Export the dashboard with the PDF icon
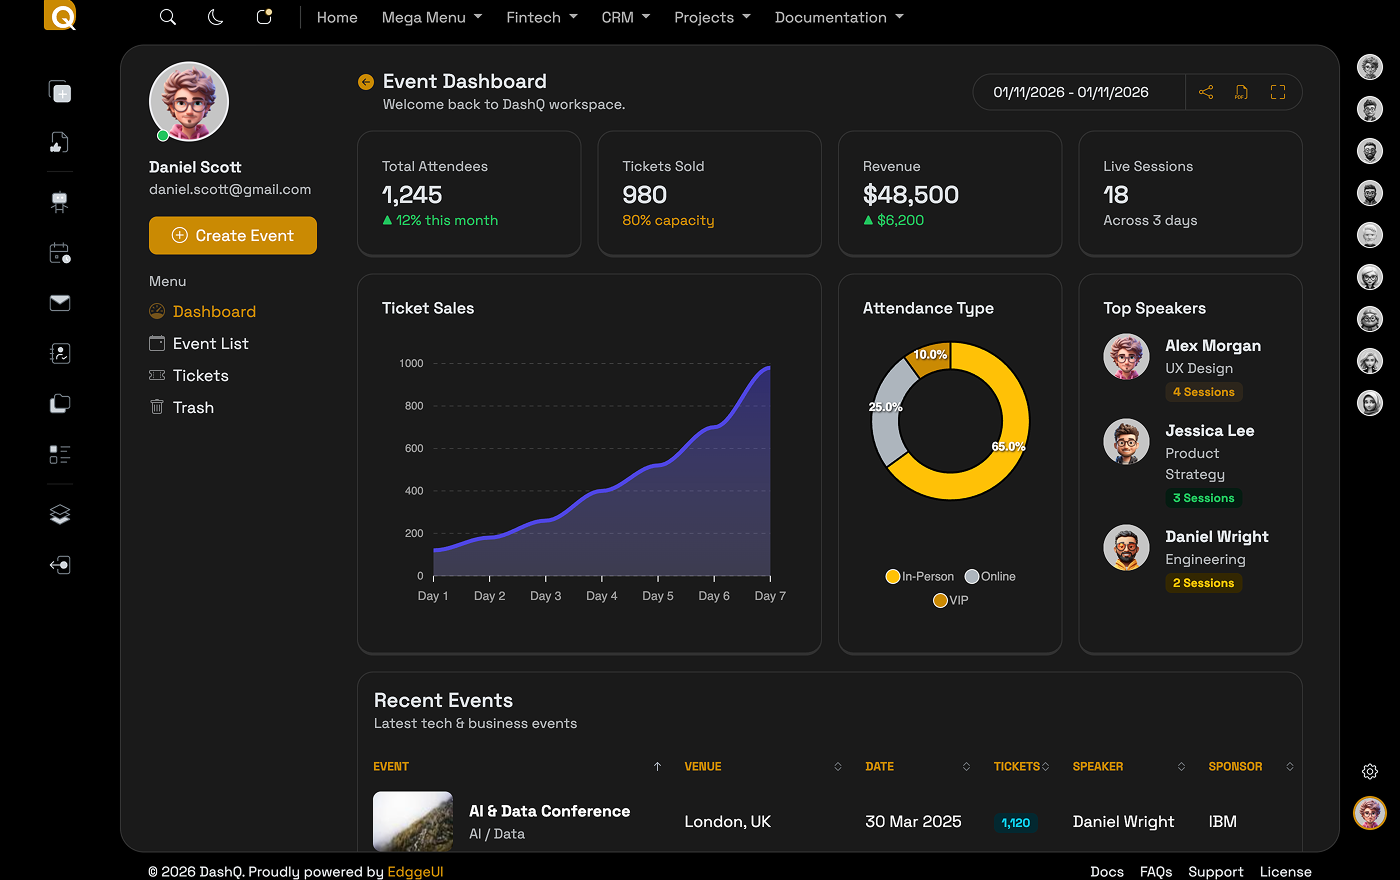The width and height of the screenshot is (1400, 880). tap(1241, 91)
